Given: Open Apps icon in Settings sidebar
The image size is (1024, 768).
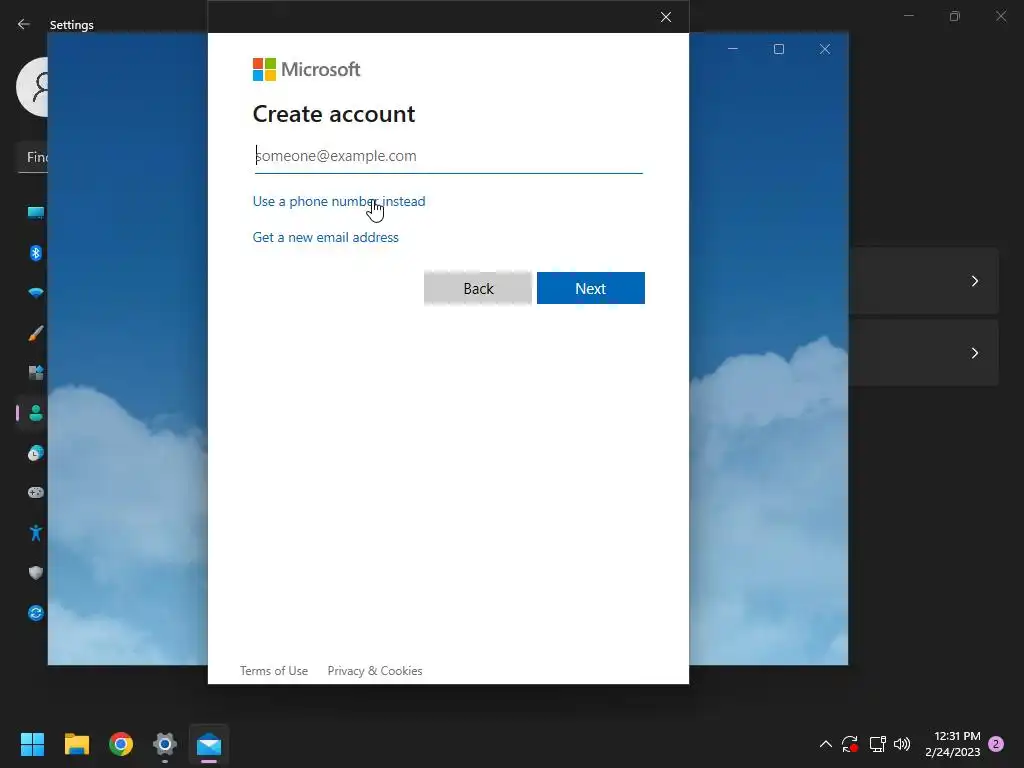Looking at the screenshot, I should 36,373.
